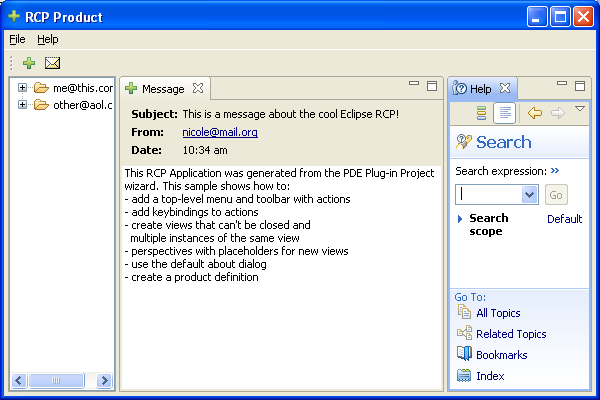Expand search expression hints chevron
The width and height of the screenshot is (600, 400).
555,171
